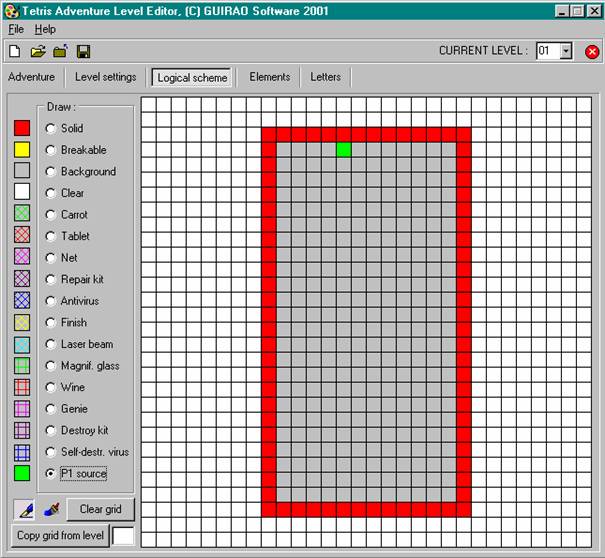Select the Antivirus radio button
This screenshot has height=558, width=605.
point(51,301)
